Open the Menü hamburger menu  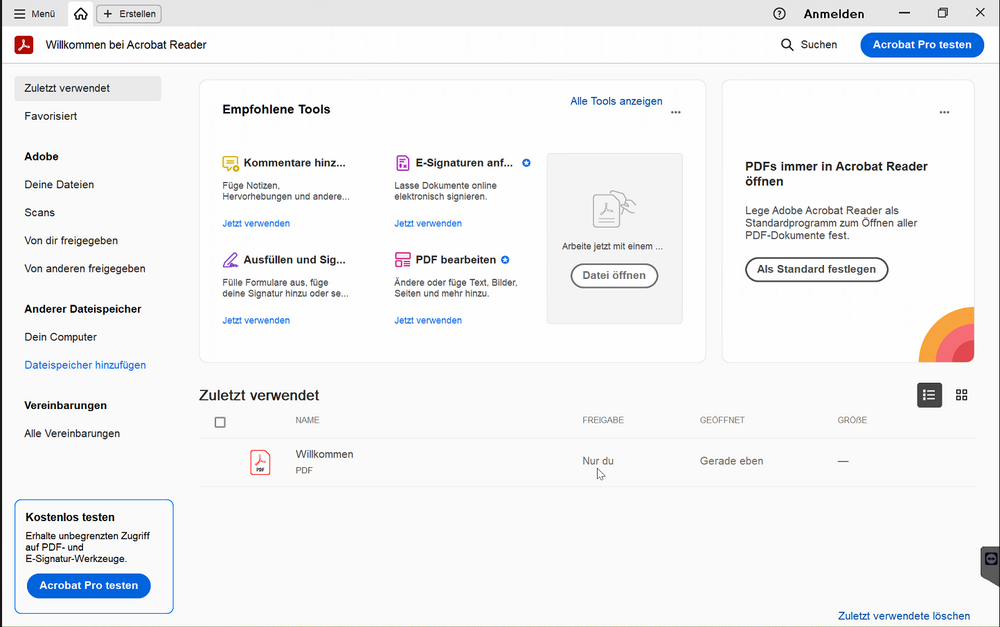[x=35, y=14]
